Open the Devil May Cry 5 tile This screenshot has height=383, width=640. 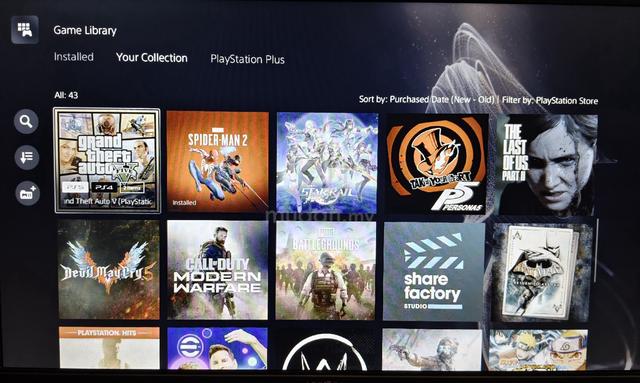point(109,269)
